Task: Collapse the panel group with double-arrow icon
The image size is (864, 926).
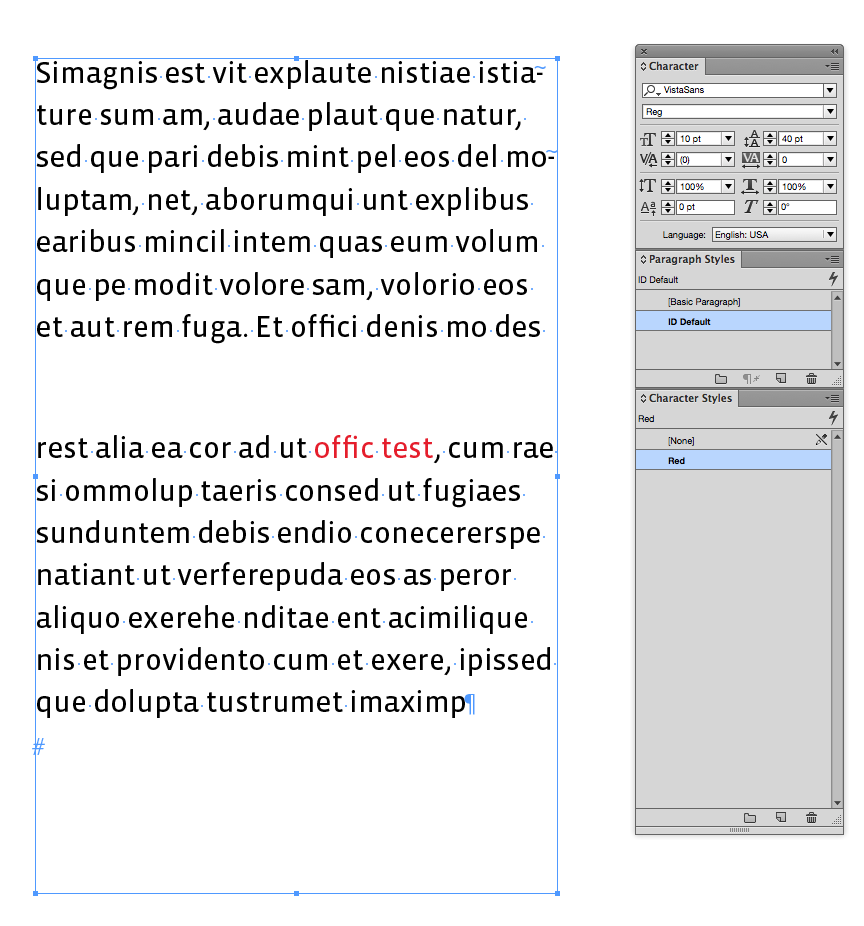Action: (834, 51)
